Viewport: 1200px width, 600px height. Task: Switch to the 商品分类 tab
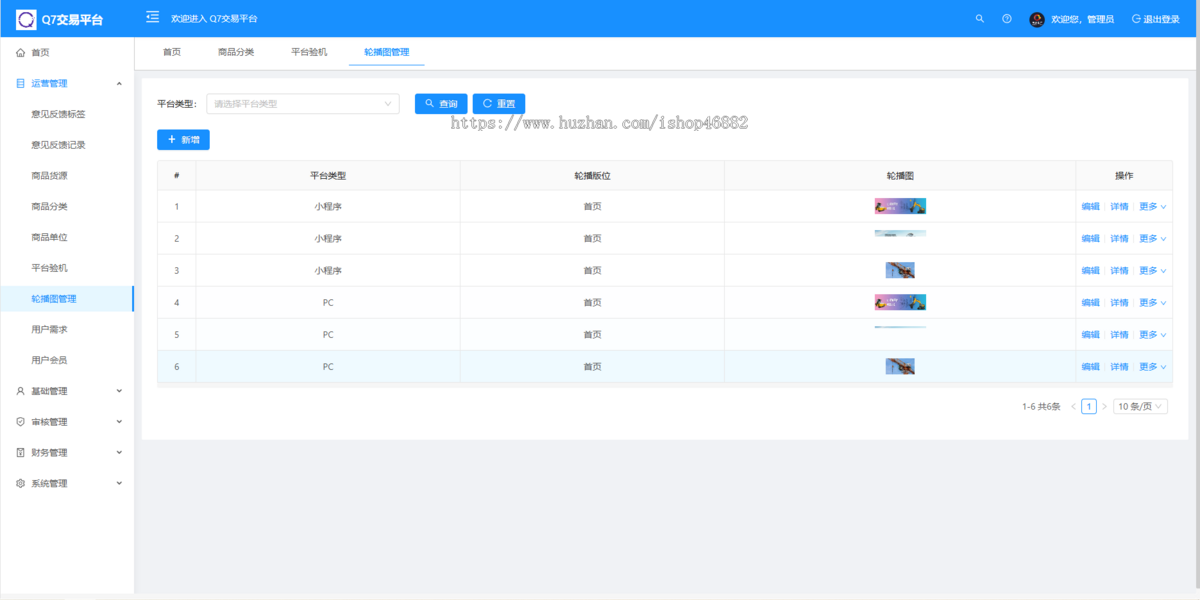point(236,52)
